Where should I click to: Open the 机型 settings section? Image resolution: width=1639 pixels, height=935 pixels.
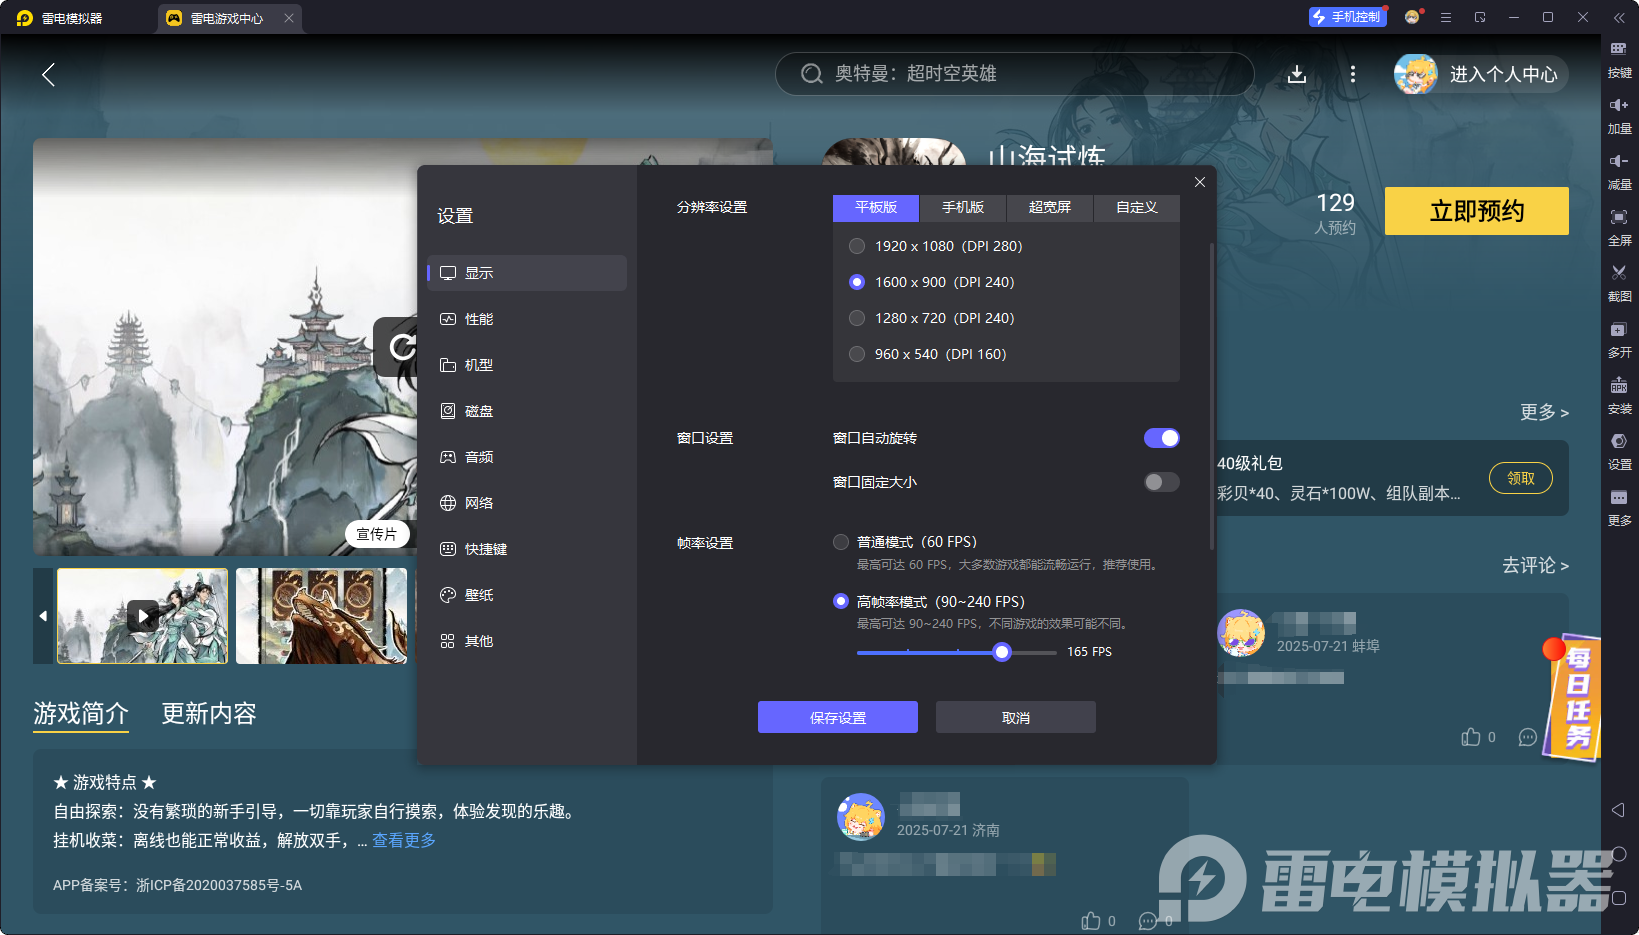tap(527, 365)
